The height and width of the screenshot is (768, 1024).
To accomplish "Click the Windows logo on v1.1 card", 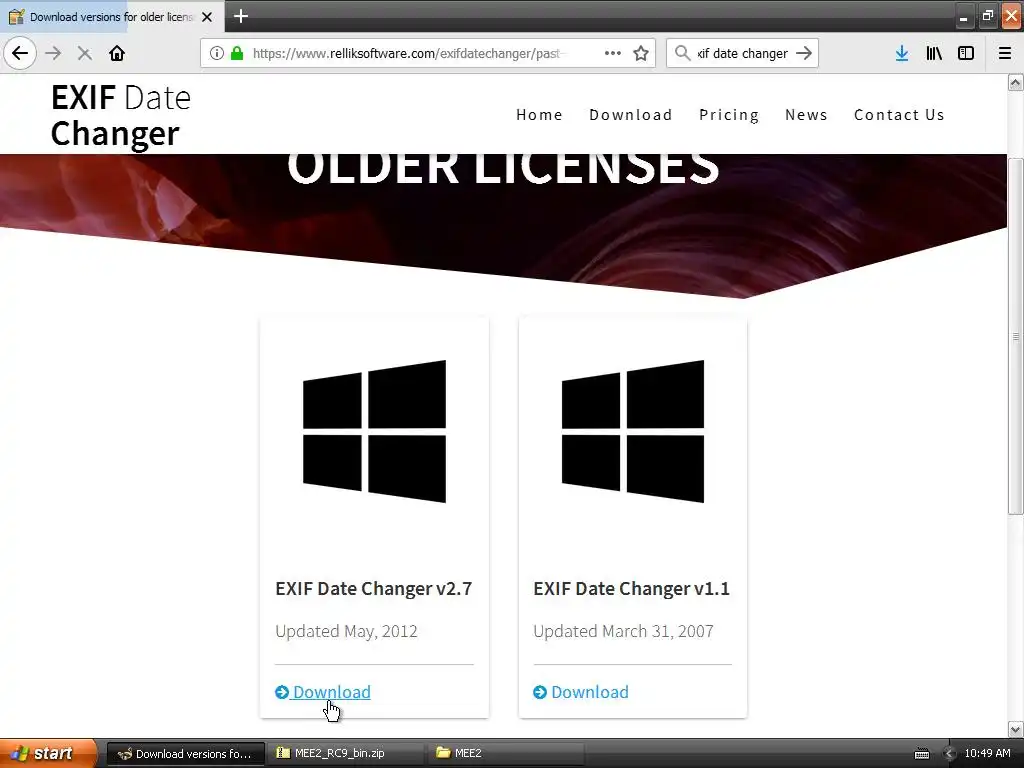I will click(x=633, y=432).
